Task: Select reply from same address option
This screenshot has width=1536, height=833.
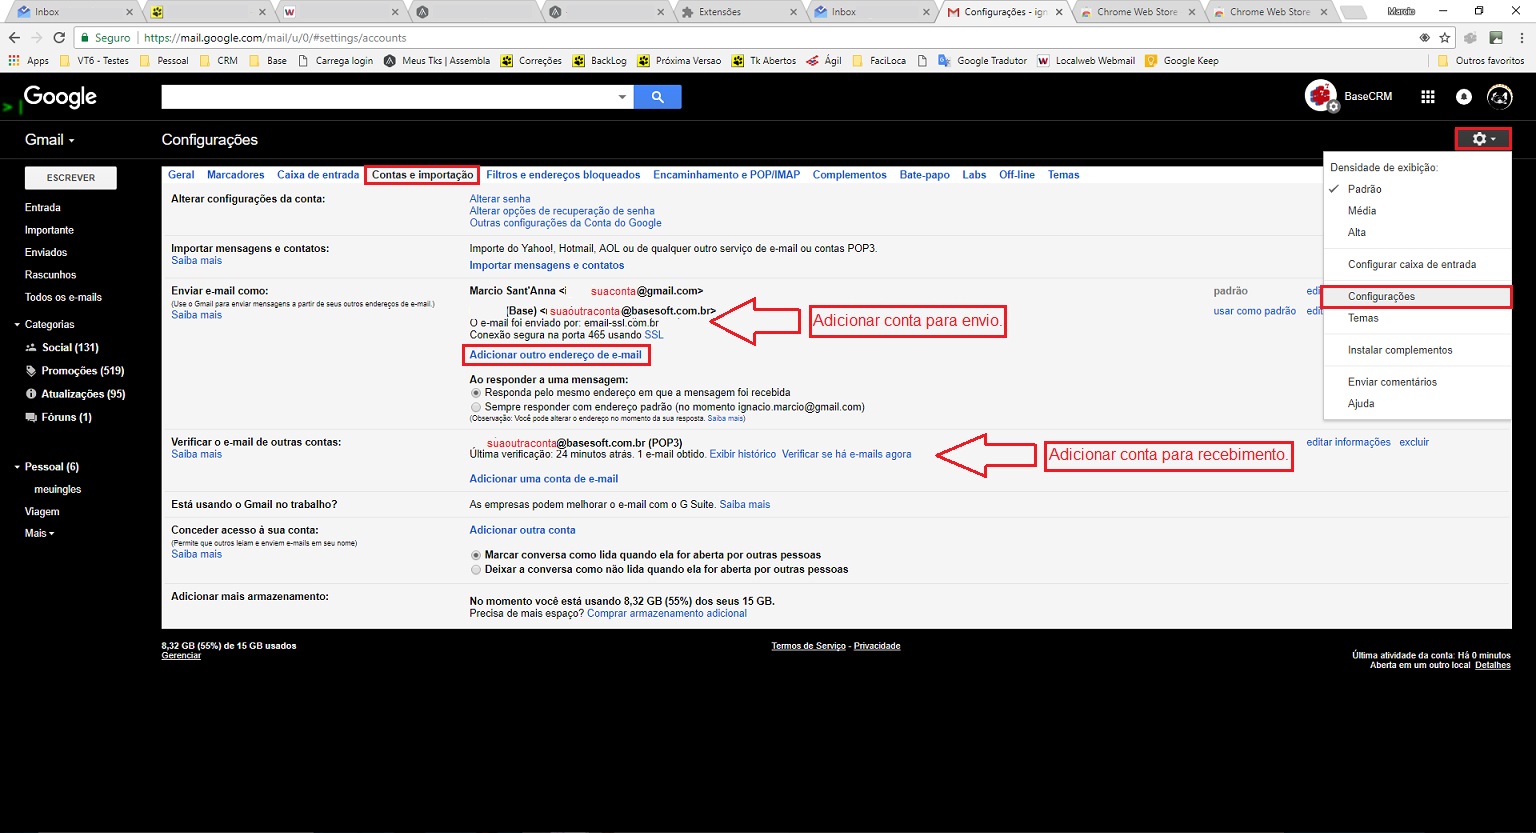Action: point(476,393)
